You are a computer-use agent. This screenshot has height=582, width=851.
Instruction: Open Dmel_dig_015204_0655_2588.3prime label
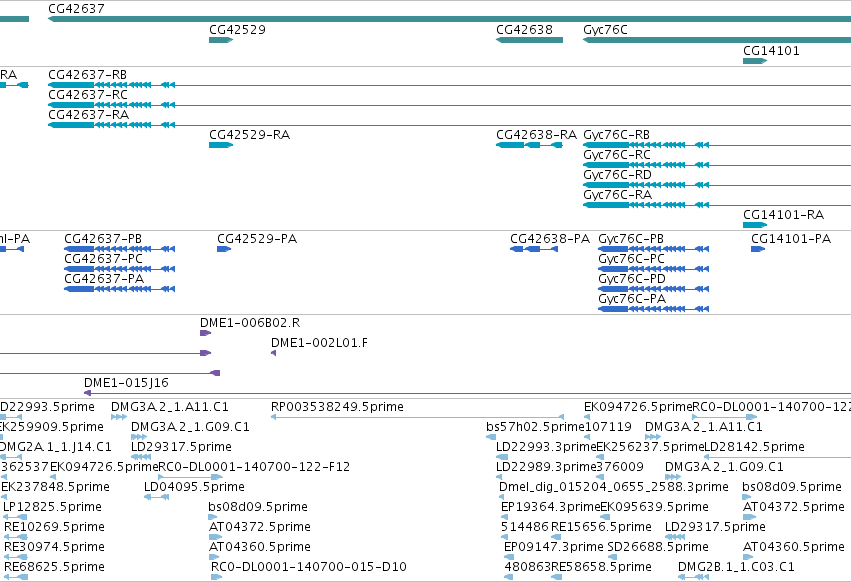614,486
